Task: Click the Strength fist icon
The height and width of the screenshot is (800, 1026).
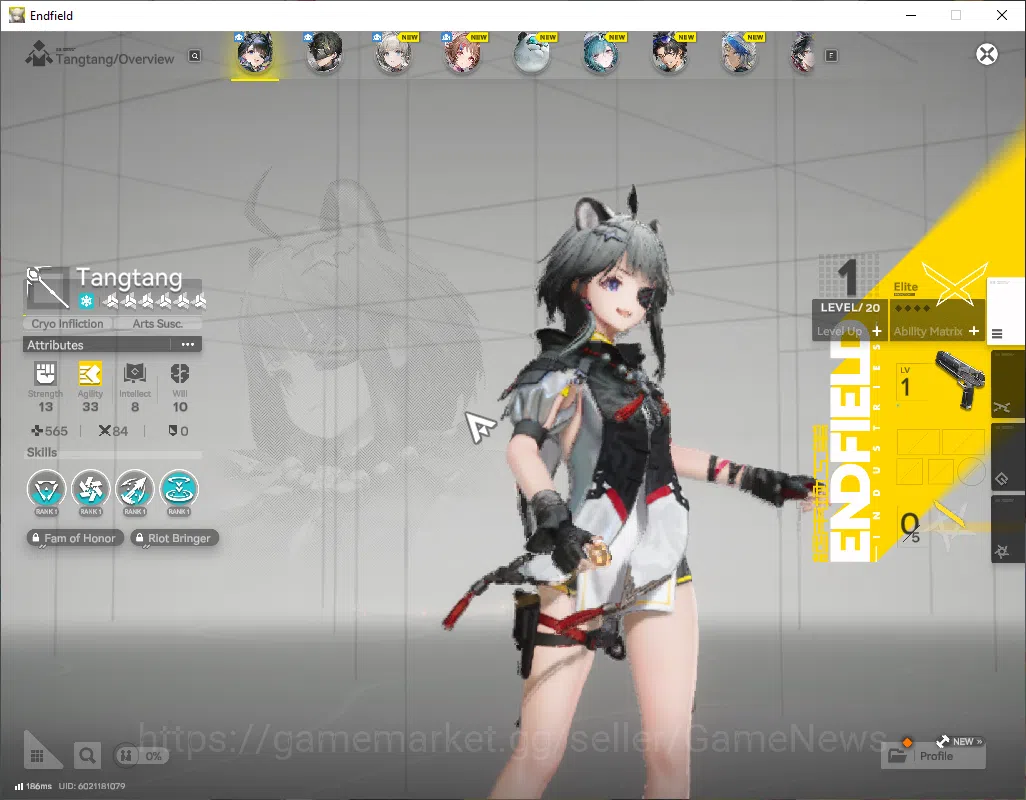Action: point(45,374)
